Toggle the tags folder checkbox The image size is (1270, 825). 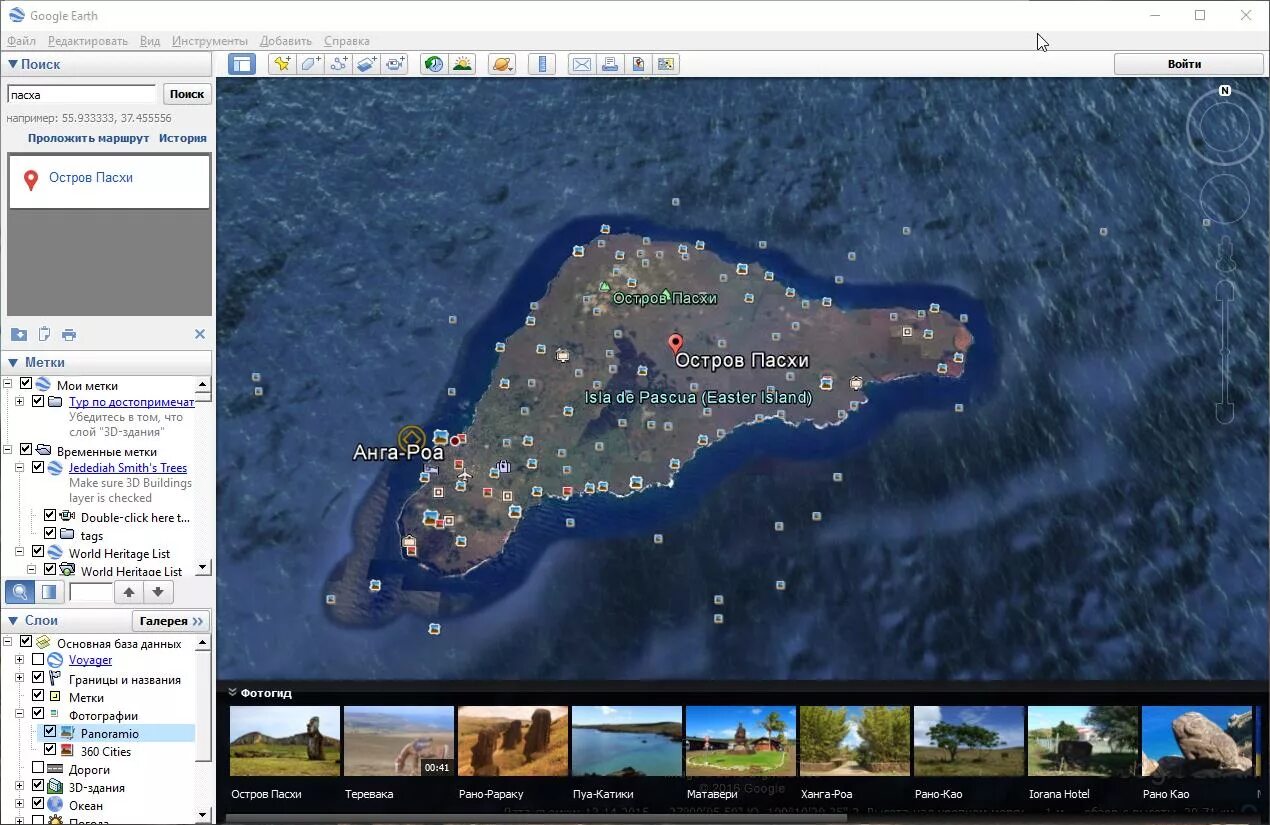50,534
